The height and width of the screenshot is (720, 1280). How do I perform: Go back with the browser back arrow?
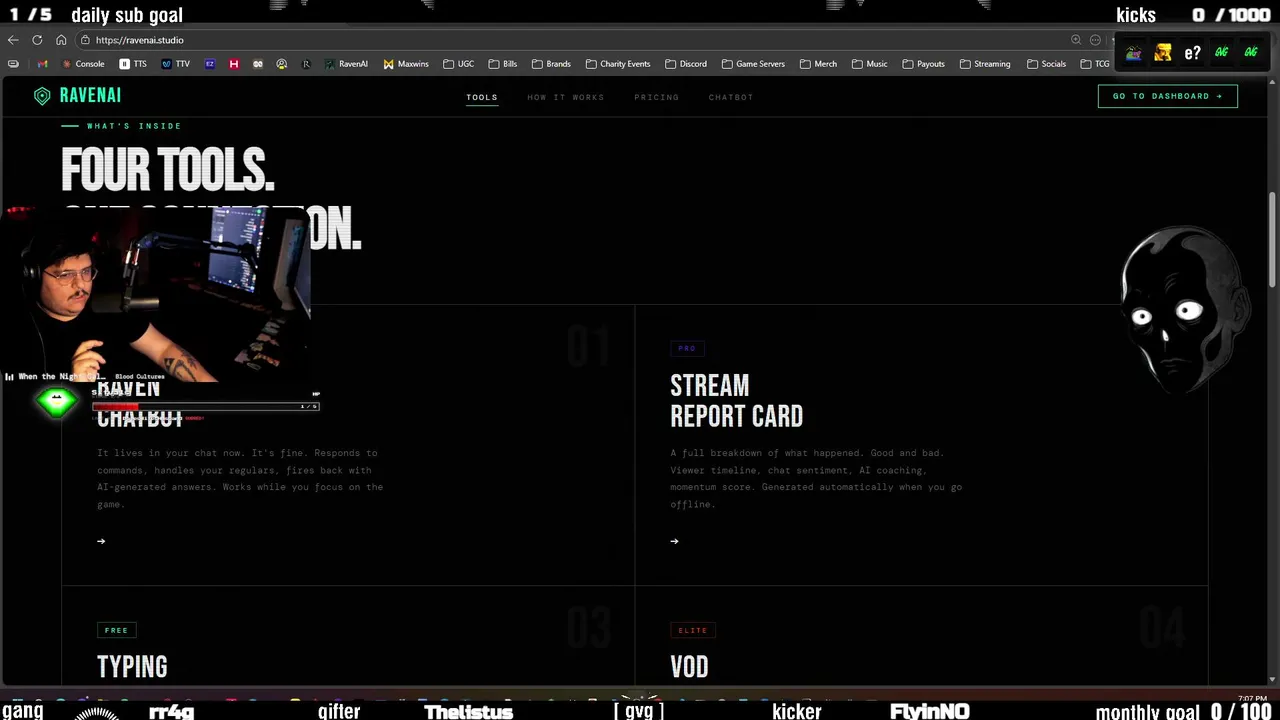[12, 40]
